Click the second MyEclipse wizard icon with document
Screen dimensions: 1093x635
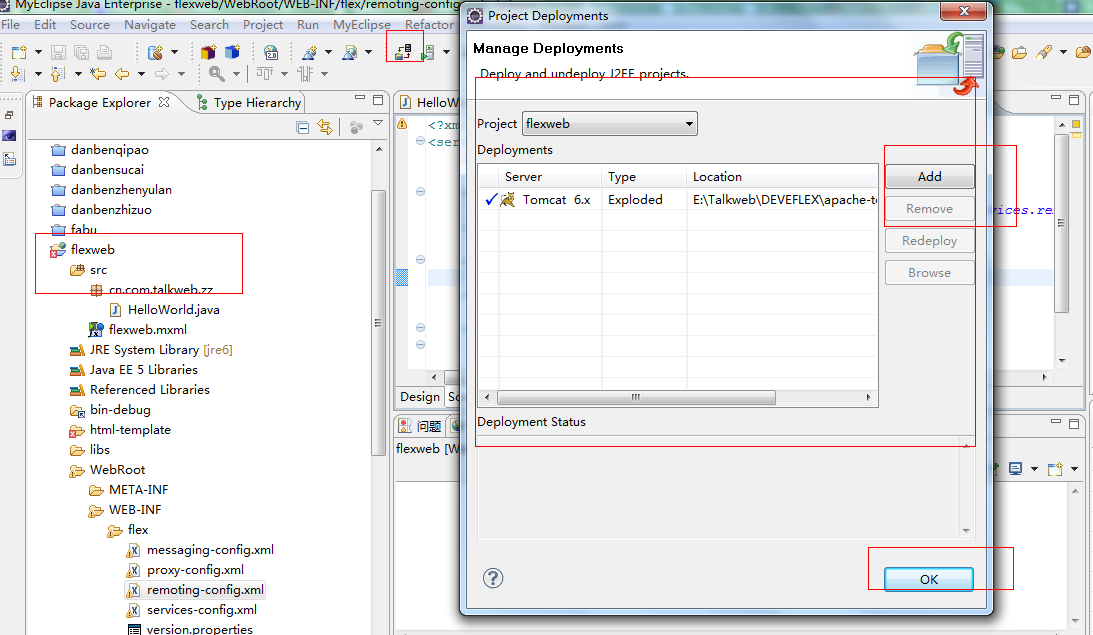(350, 52)
